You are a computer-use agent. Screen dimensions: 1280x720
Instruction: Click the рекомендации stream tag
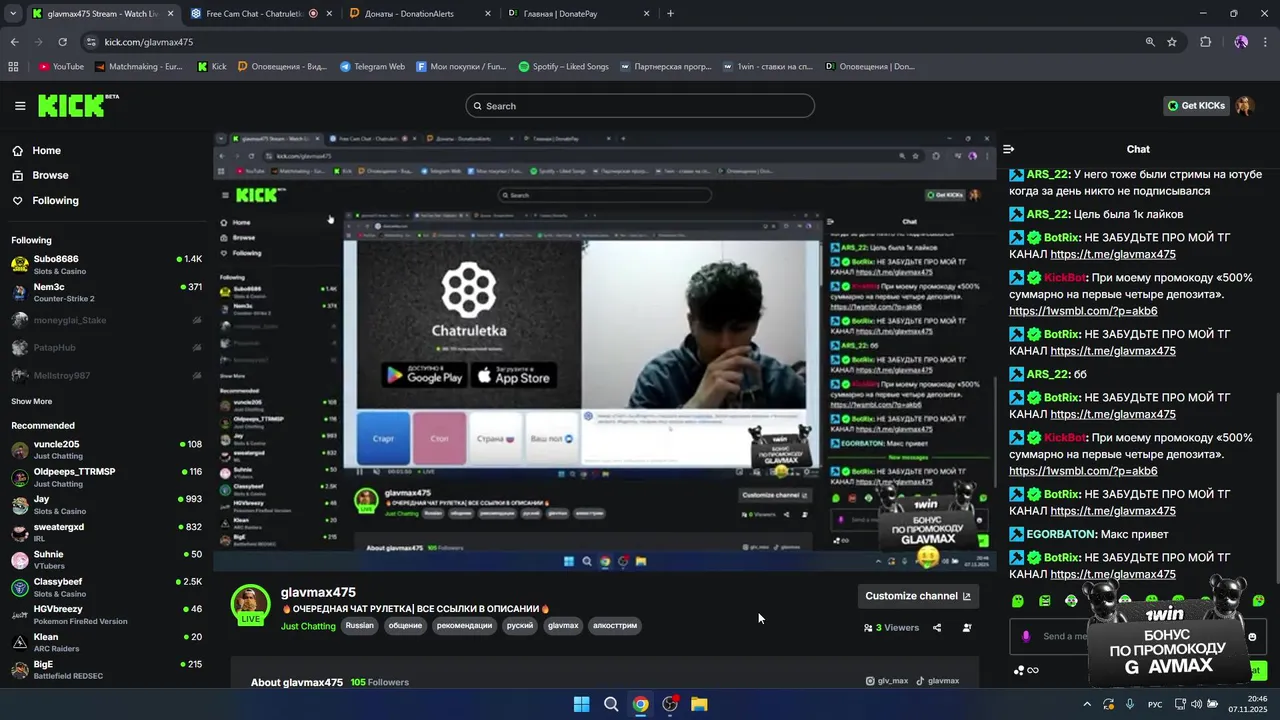464,626
